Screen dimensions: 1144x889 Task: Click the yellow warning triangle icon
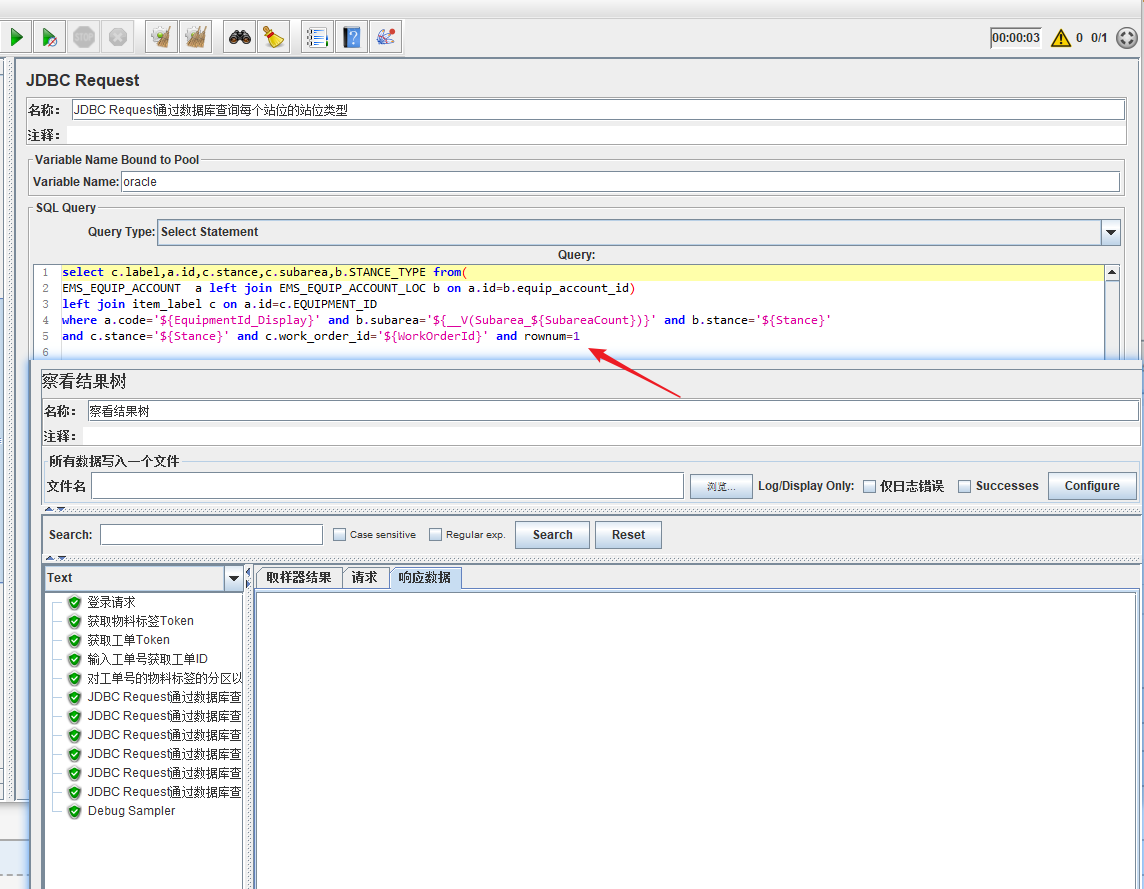click(1060, 37)
